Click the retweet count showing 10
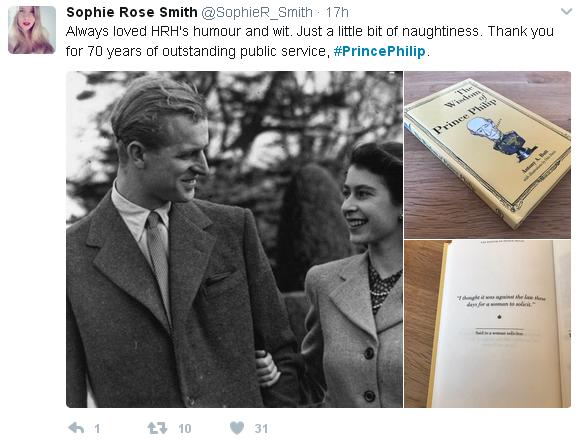The height and width of the screenshot is (441, 579). tap(185, 428)
